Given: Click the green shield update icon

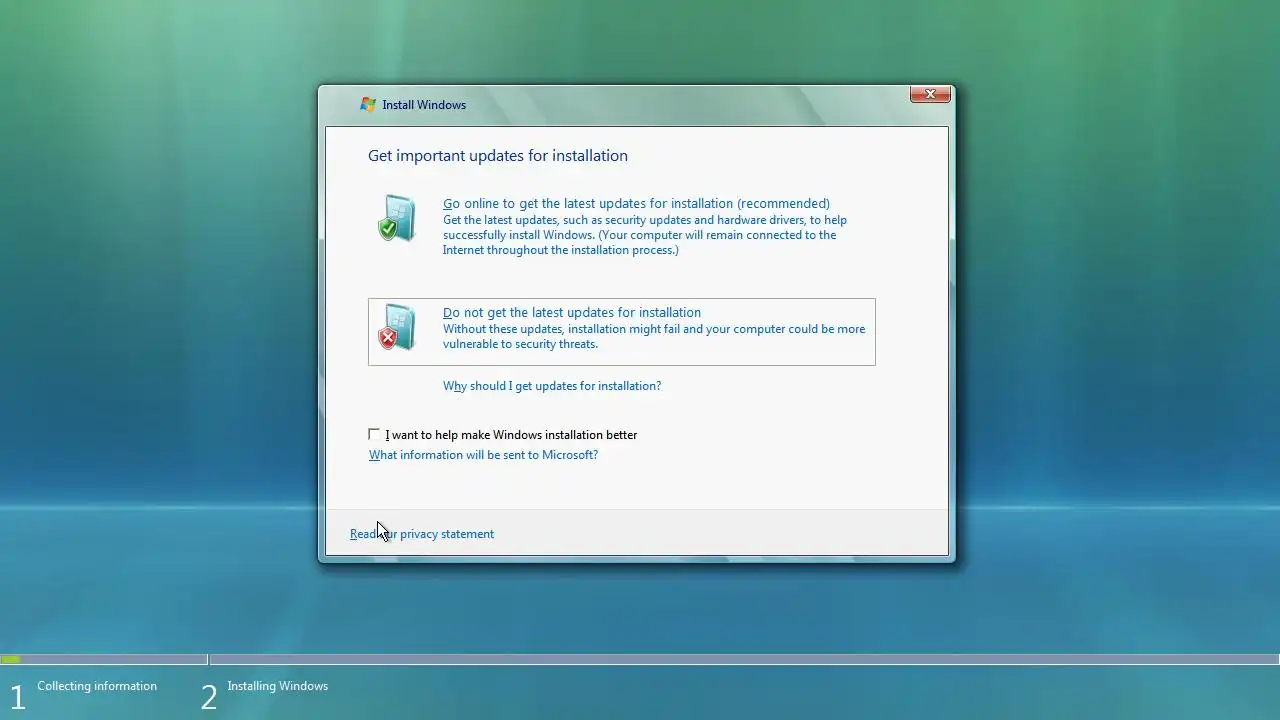Looking at the screenshot, I should tap(397, 219).
